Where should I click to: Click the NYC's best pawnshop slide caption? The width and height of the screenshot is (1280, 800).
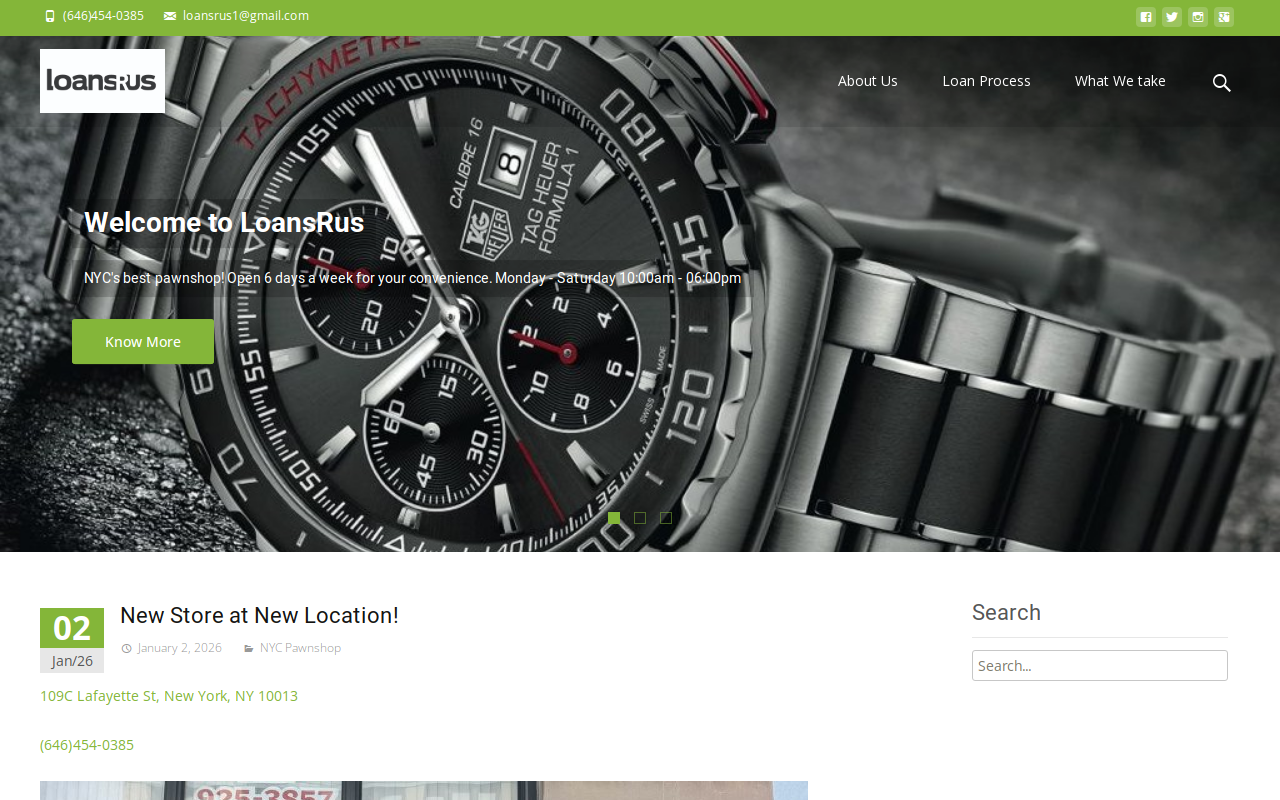pyautogui.click(x=413, y=278)
